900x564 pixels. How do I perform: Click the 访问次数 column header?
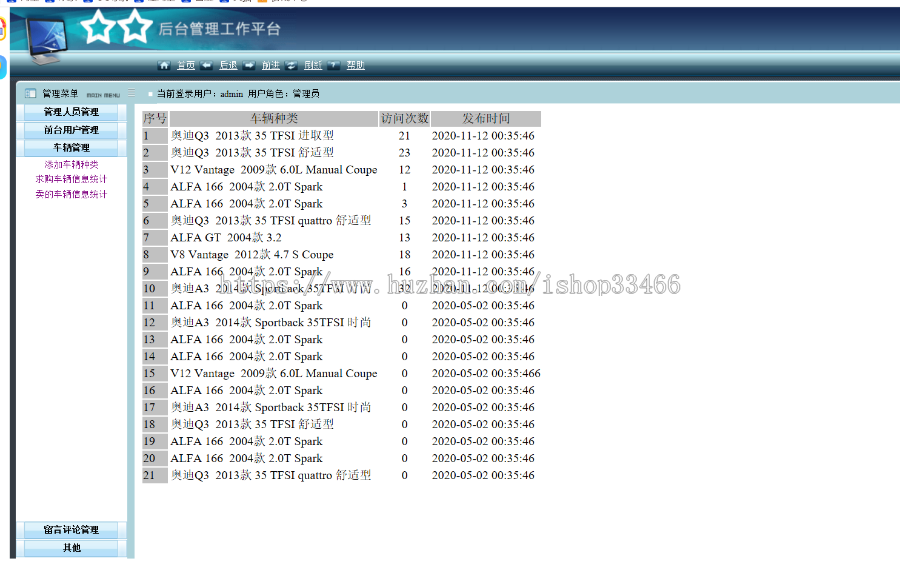405,119
